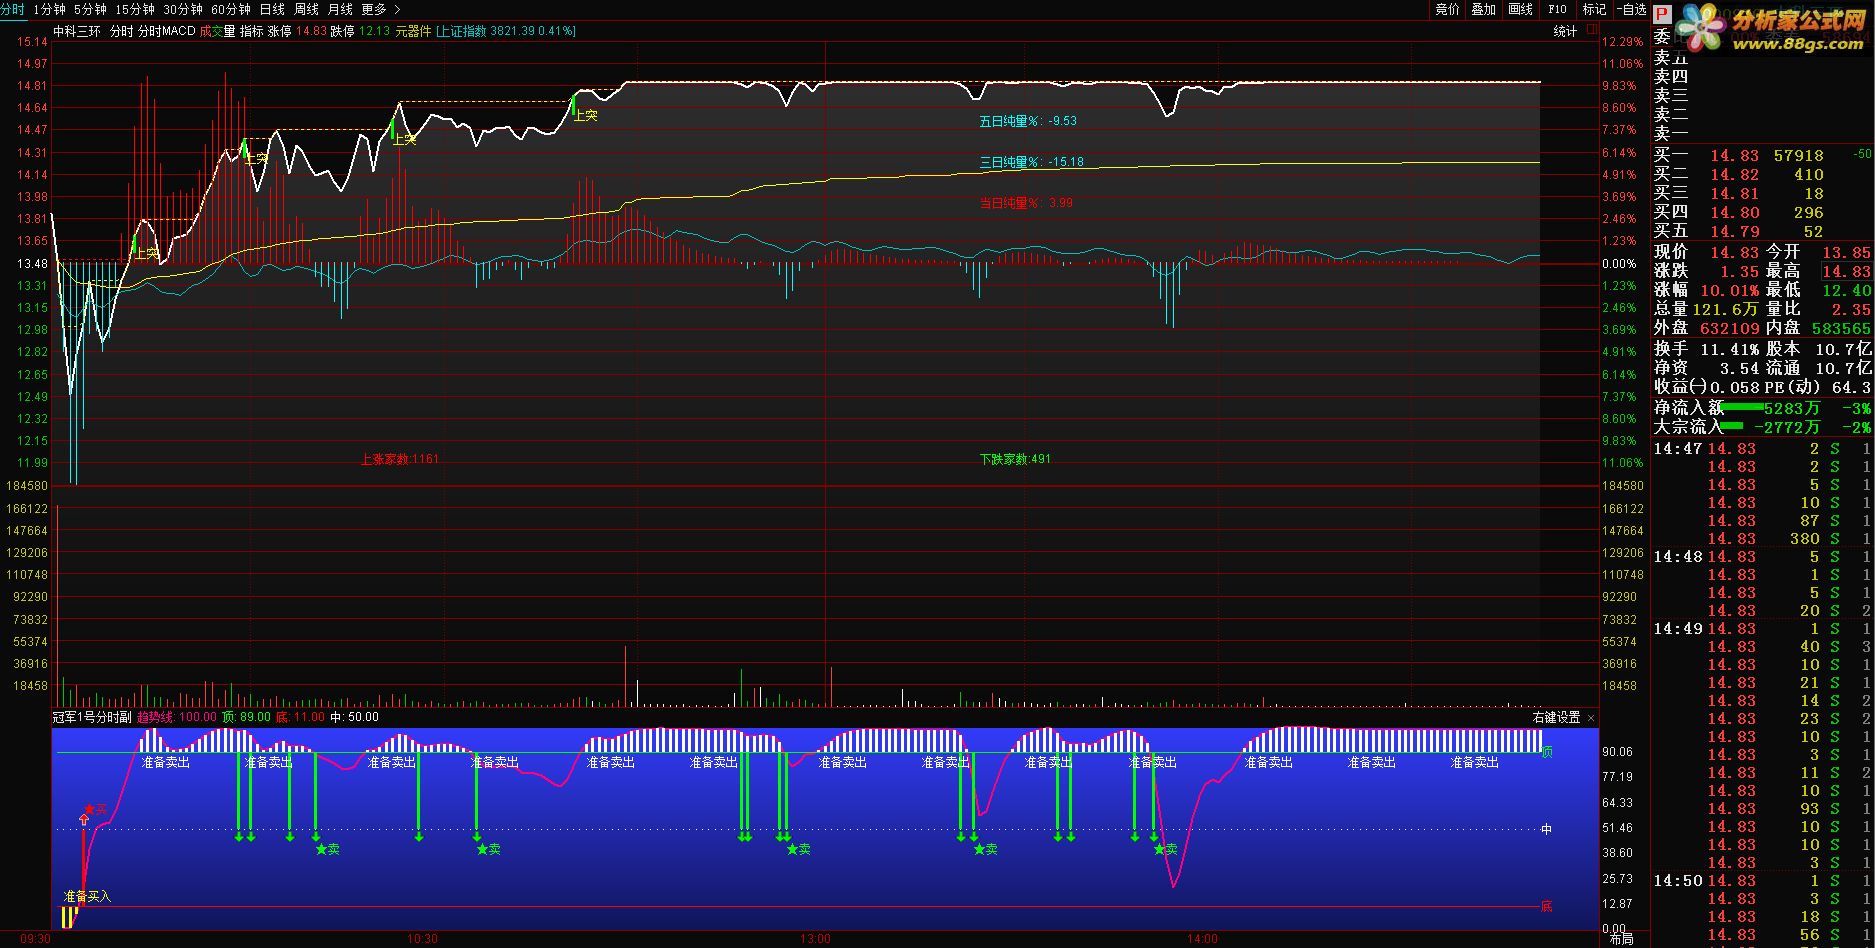
Task: Click the 上证指数 index readout
Action: click(505, 31)
